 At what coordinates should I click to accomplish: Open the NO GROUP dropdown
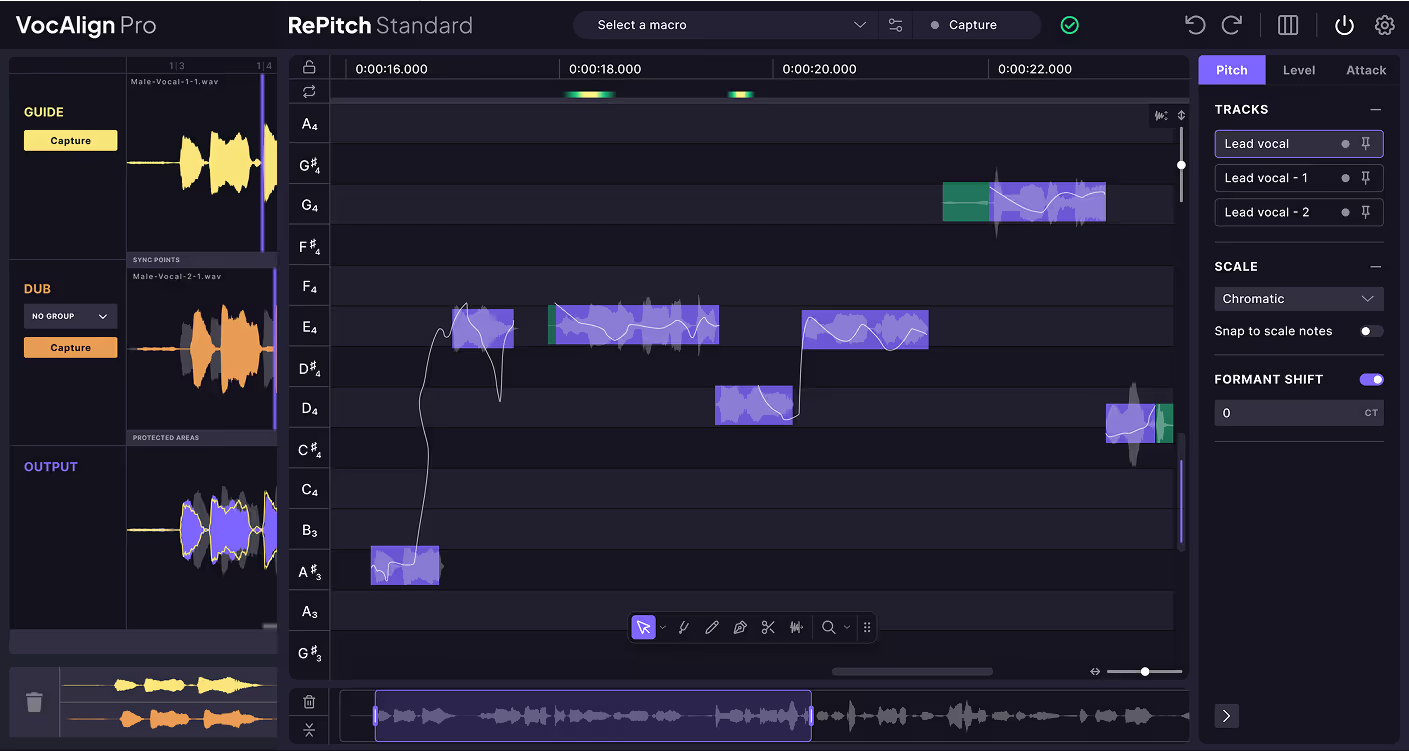pyautogui.click(x=70, y=316)
